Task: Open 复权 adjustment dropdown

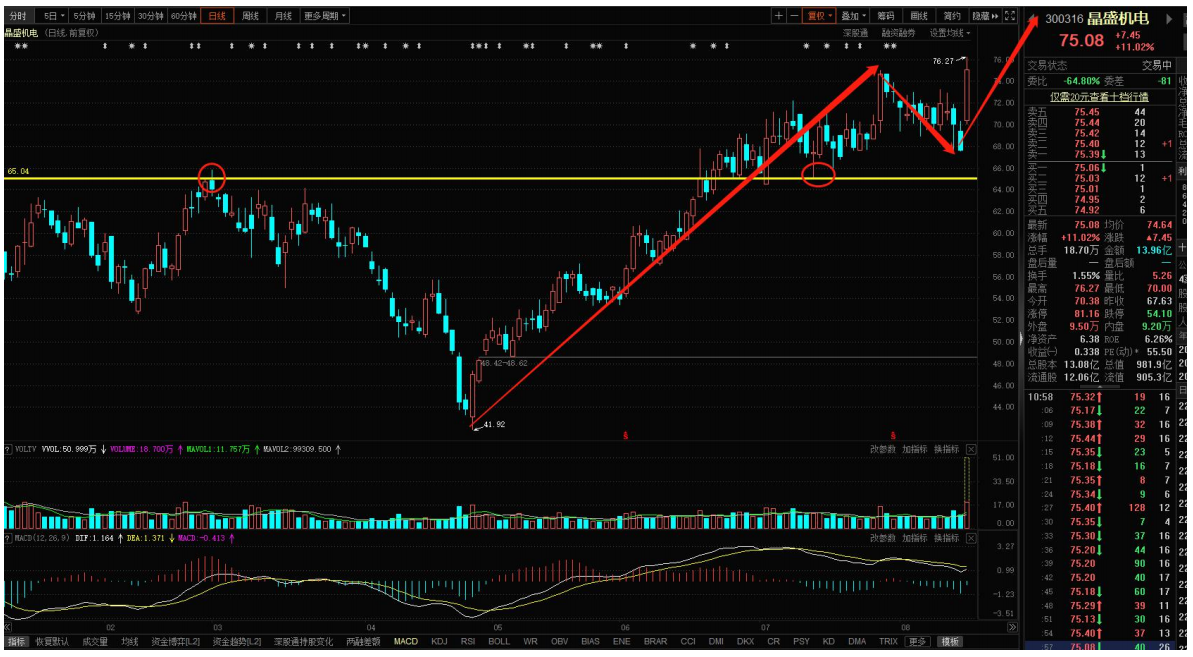Action: click(819, 16)
